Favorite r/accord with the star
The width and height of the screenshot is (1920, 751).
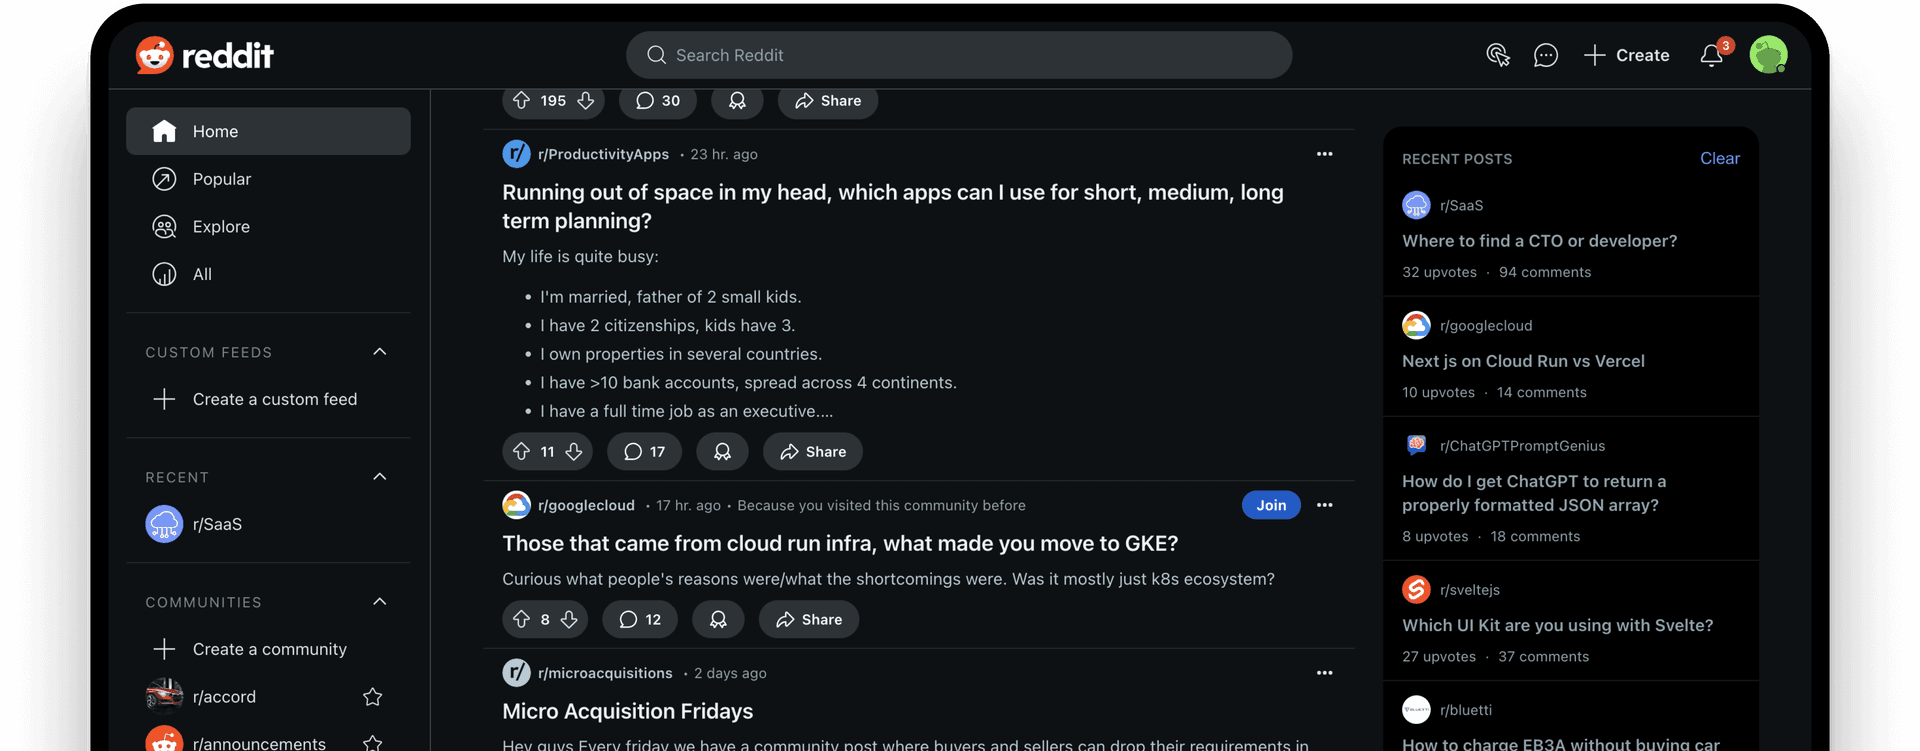(372, 696)
